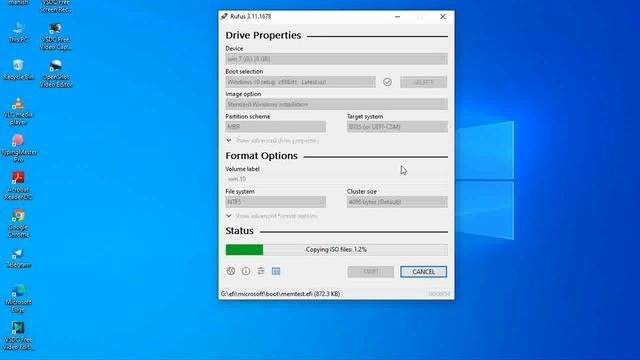Open the File system NTFS dropdown

click(276, 202)
